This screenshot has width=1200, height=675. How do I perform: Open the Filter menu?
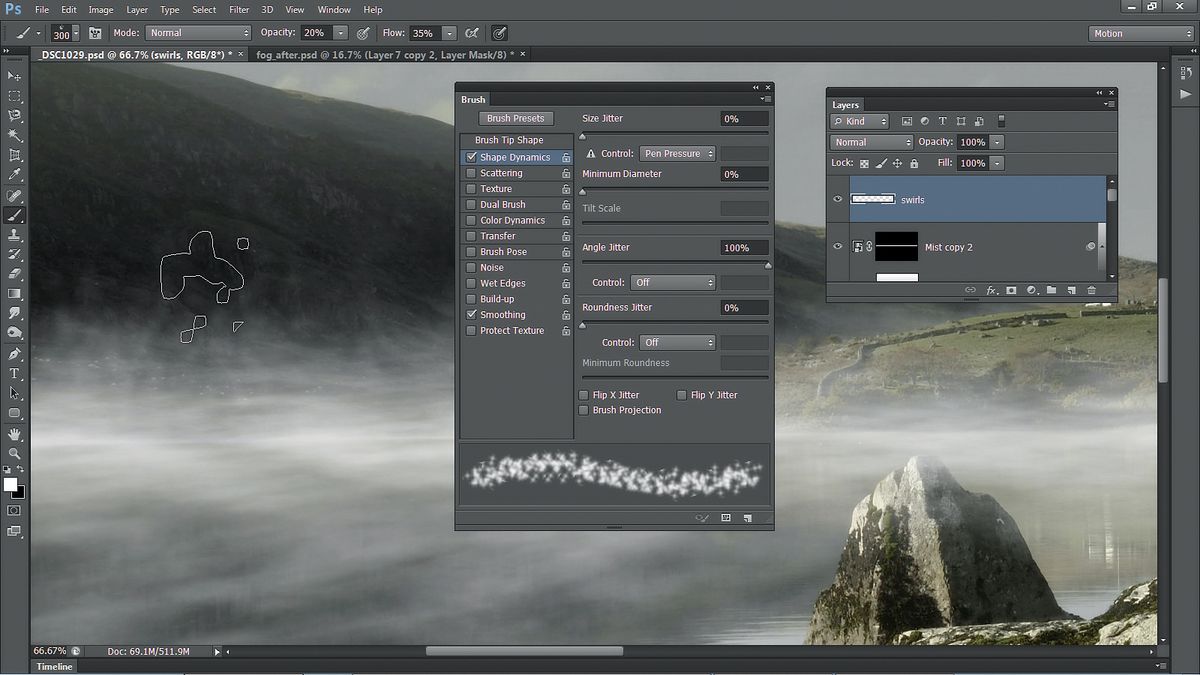(239, 9)
